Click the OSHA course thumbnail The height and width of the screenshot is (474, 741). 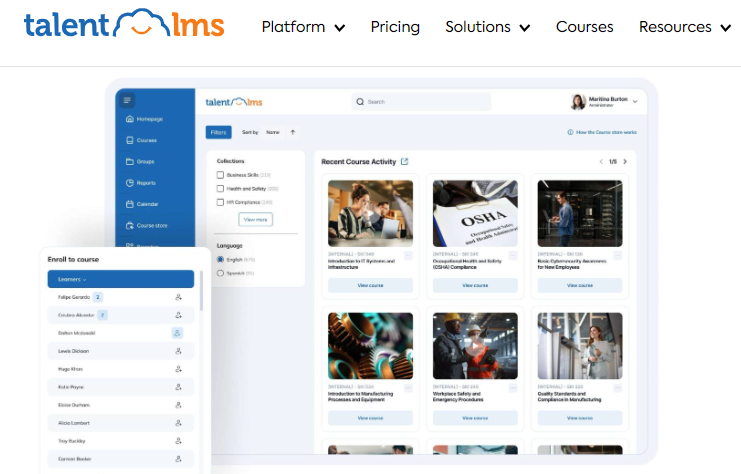(475, 213)
